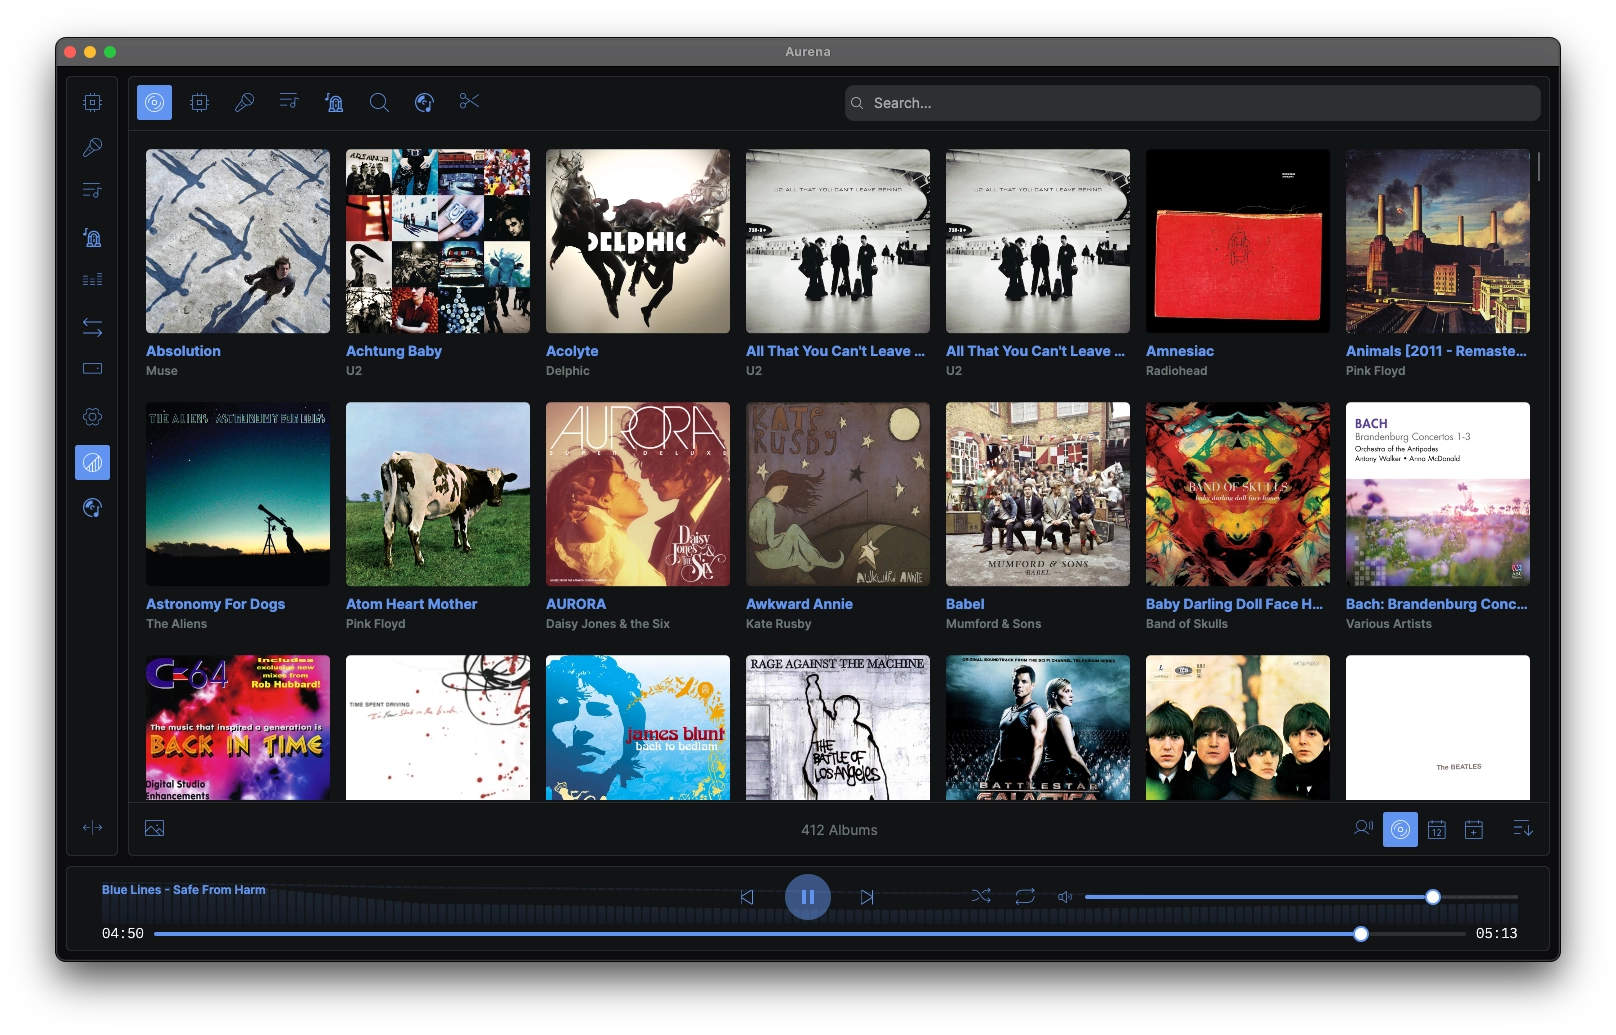This screenshot has width=1616, height=1035.
Task: Select the highlighted striped-circle icon in sidebar
Action: [x=92, y=463]
